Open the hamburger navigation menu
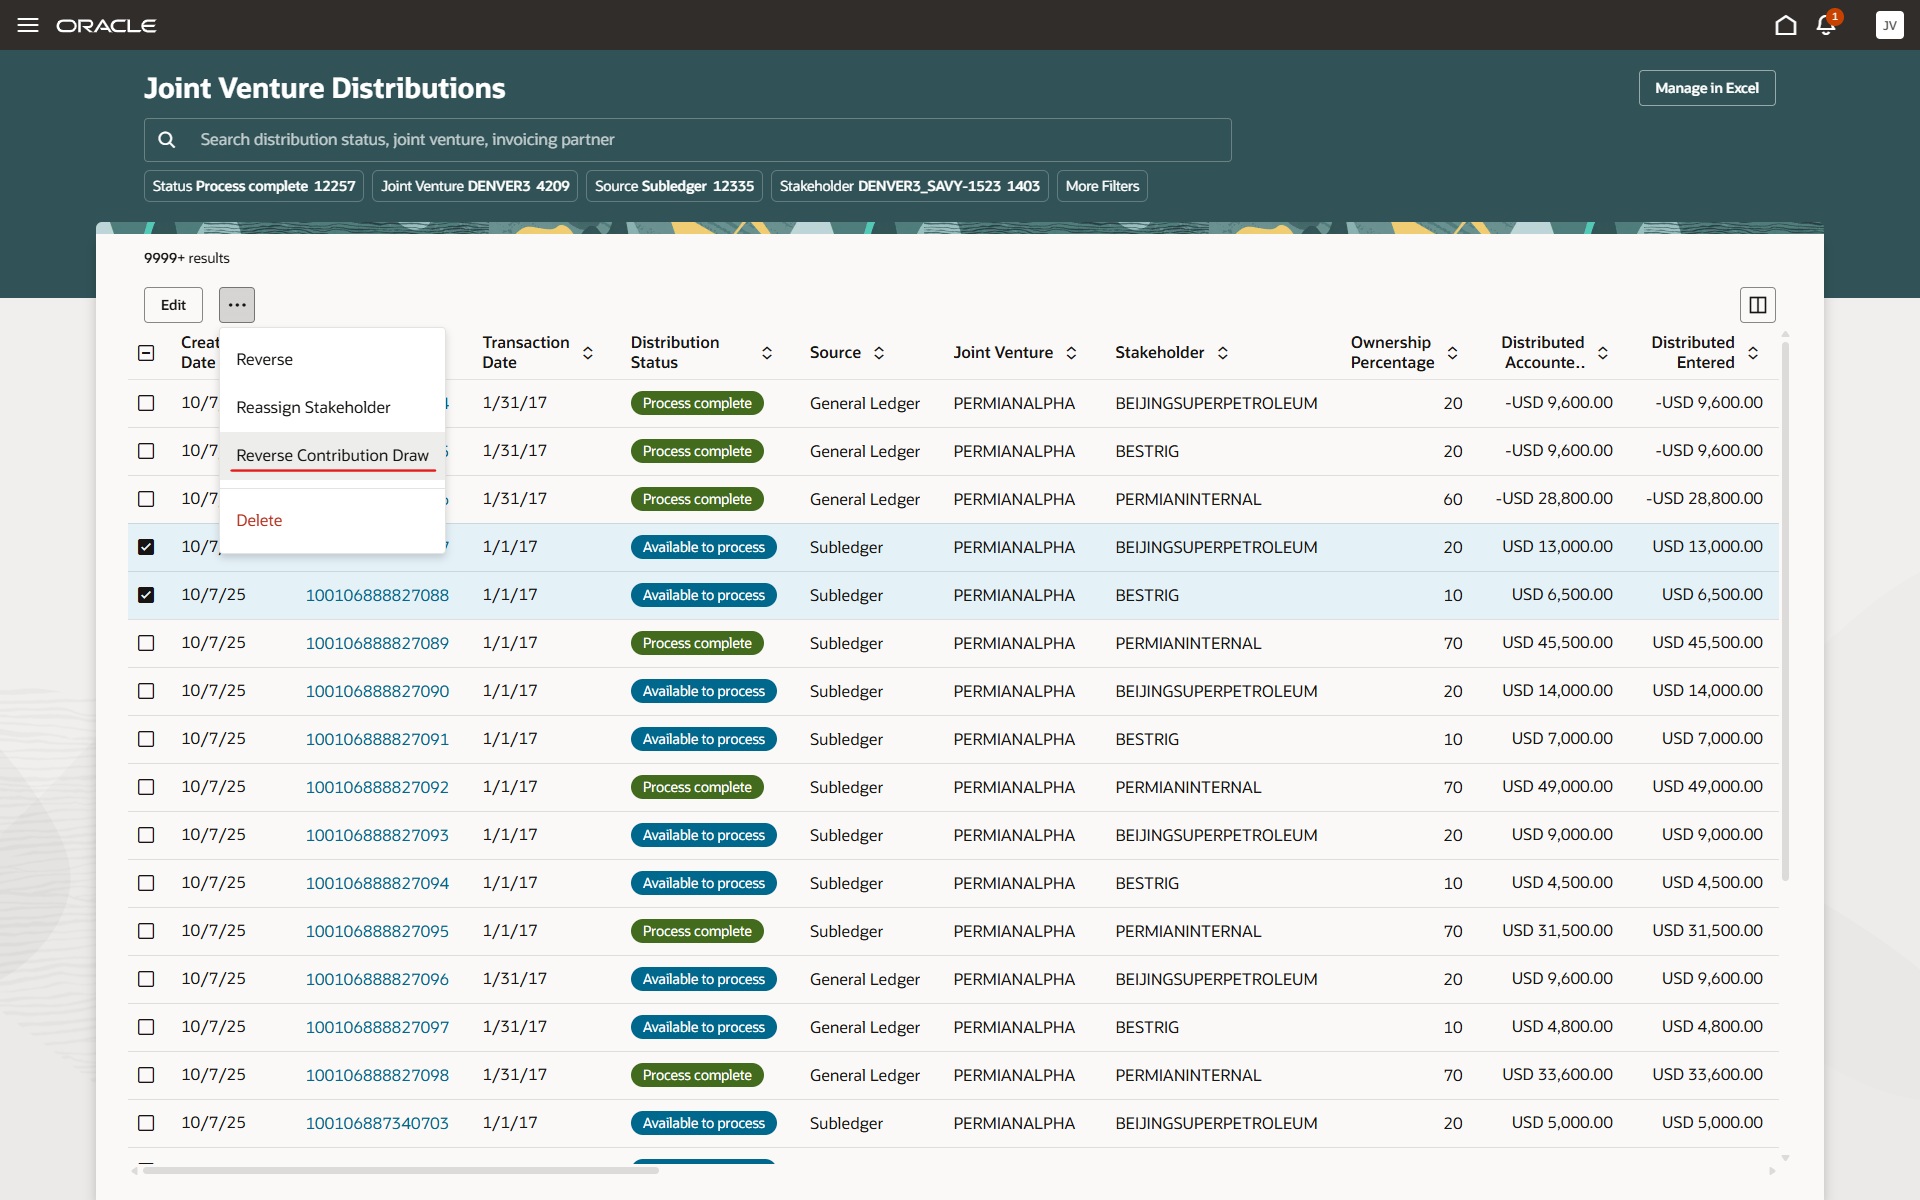 coord(28,25)
